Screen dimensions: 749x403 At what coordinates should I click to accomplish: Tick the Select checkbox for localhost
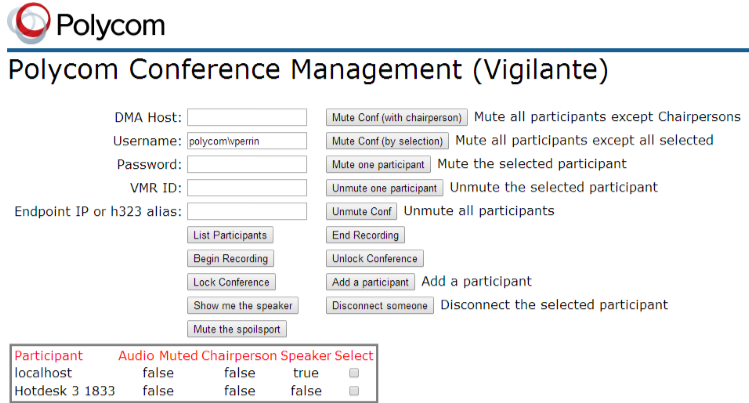354,373
